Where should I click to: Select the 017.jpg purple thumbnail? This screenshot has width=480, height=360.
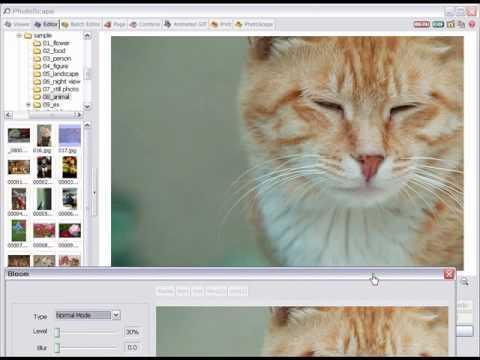(70, 136)
